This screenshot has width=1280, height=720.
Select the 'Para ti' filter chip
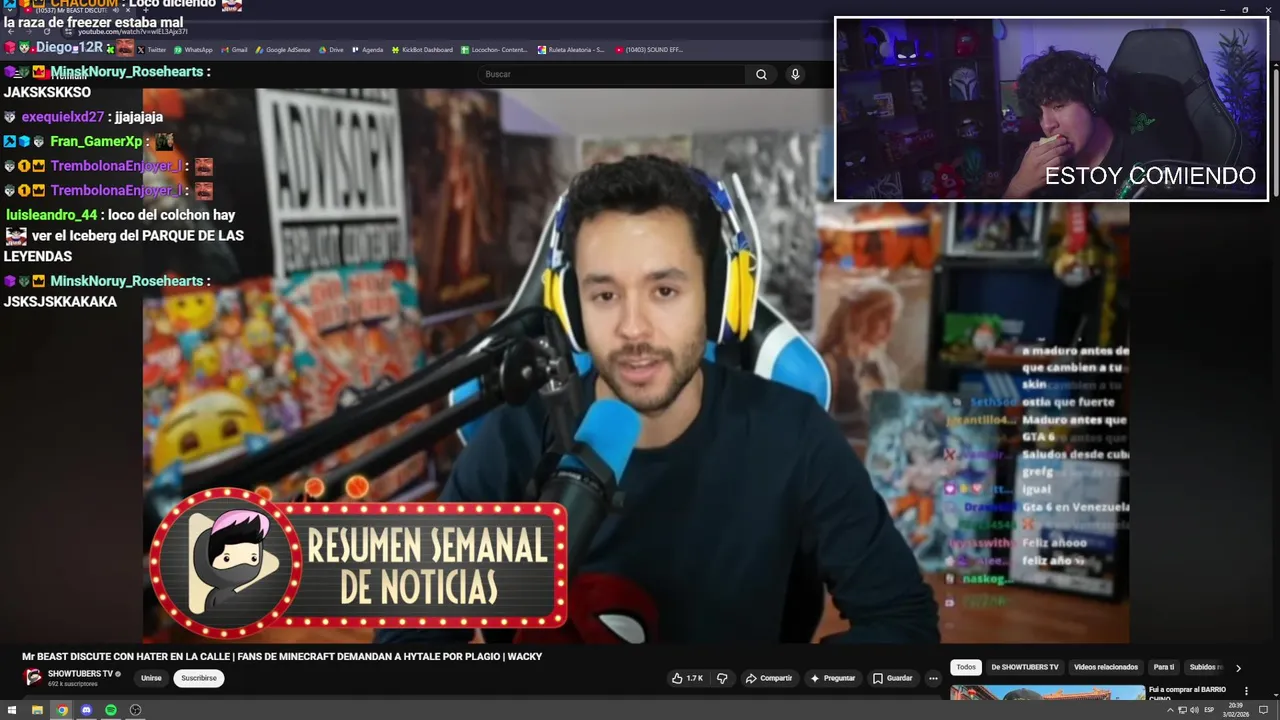click(1164, 667)
